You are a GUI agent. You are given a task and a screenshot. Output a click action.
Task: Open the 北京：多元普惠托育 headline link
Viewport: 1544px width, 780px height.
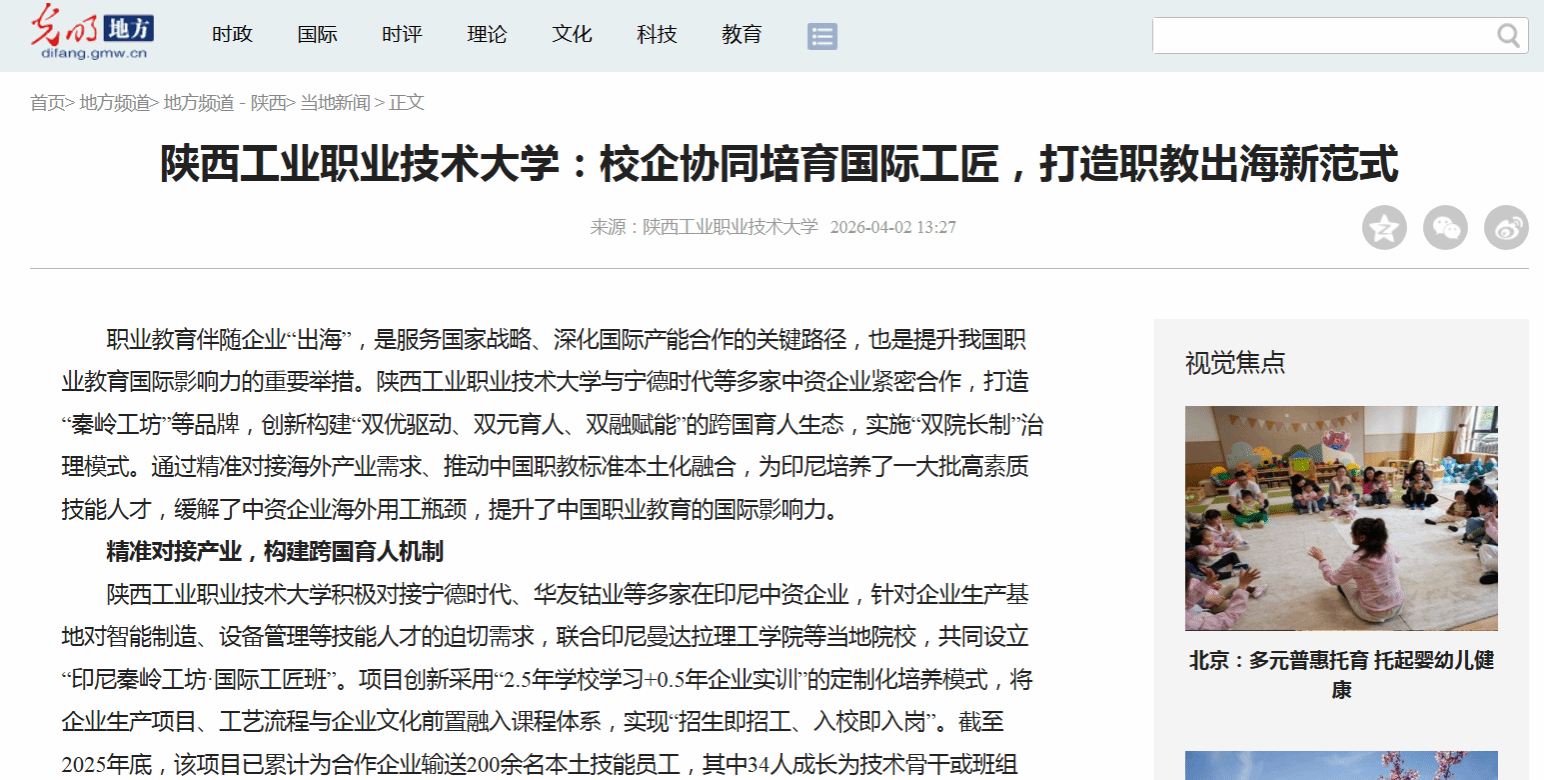[1341, 675]
